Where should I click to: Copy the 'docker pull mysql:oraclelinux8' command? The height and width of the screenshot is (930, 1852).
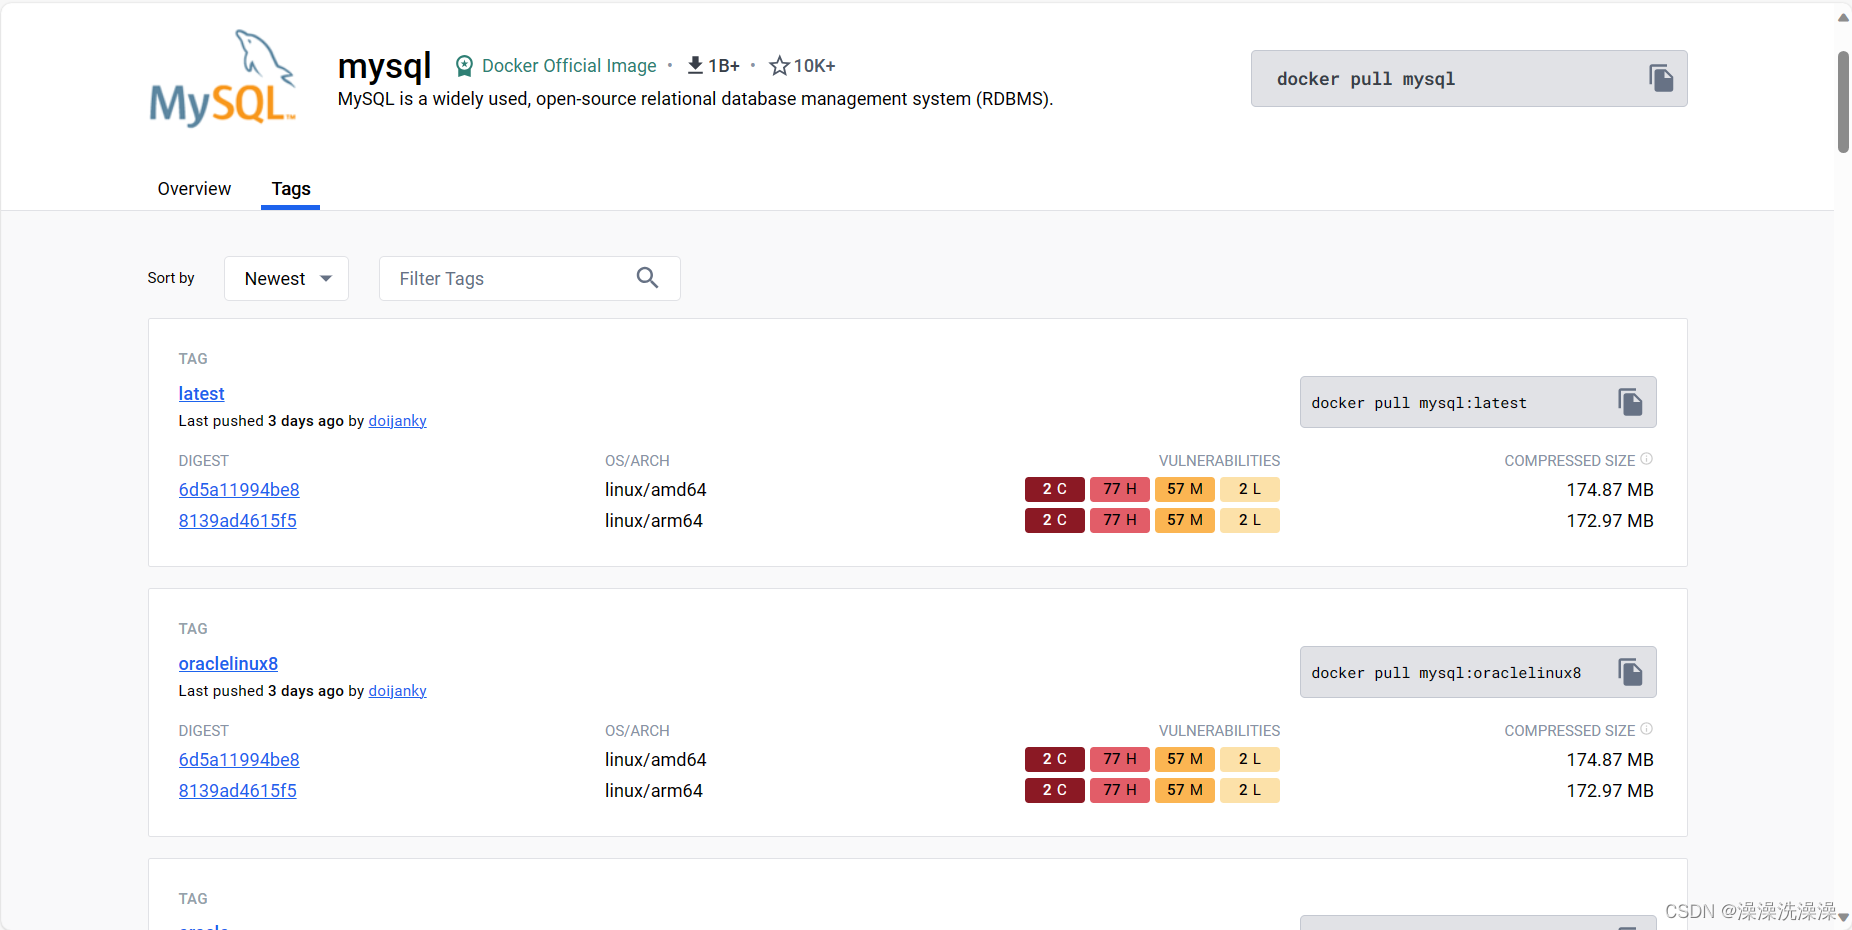[1630, 672]
